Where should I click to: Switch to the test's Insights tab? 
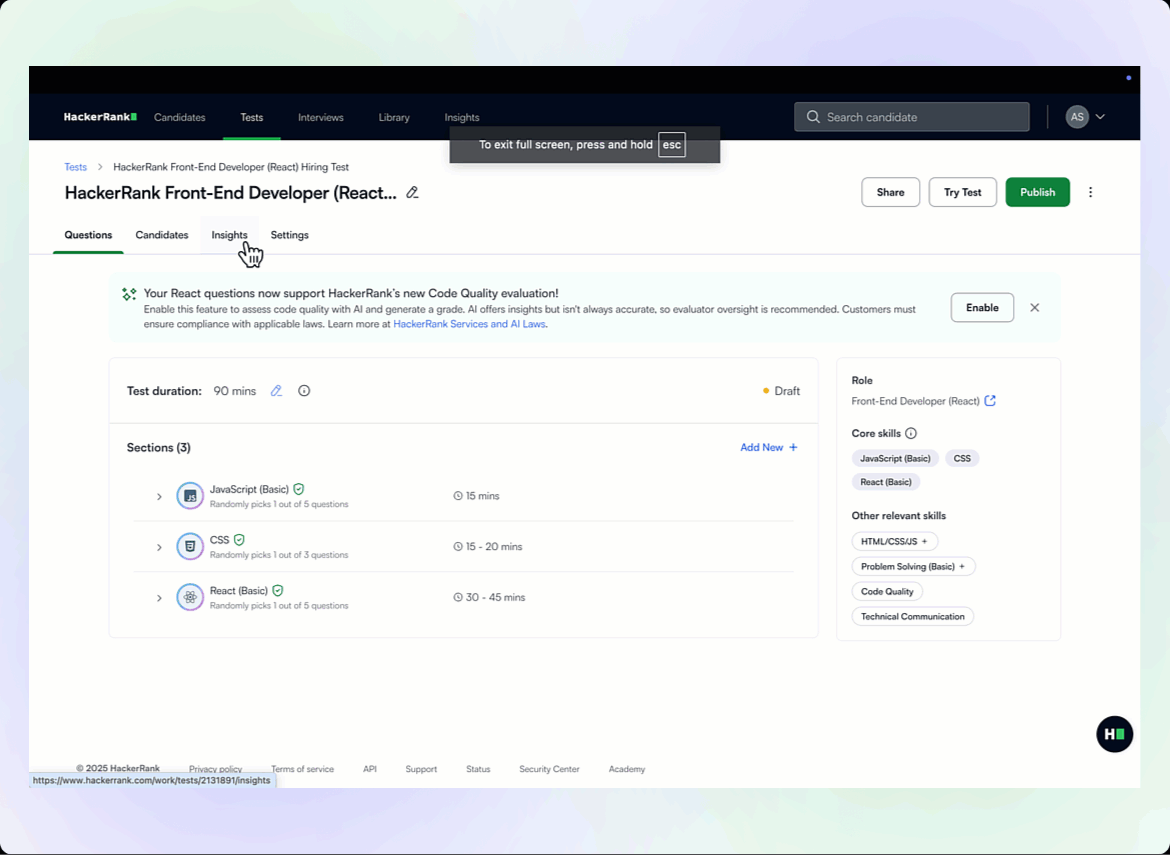[x=229, y=235]
